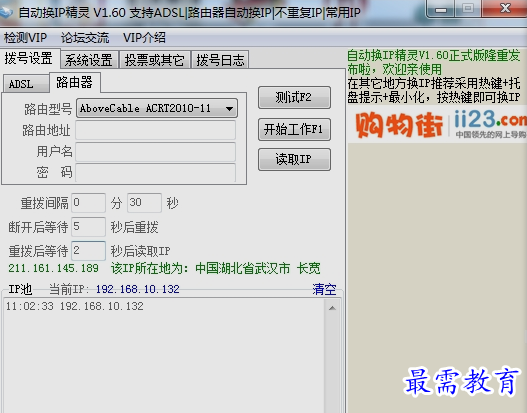This screenshot has width=527, height=413.
Task: Click the 该IP所在地为 location text
Action: 215,269
